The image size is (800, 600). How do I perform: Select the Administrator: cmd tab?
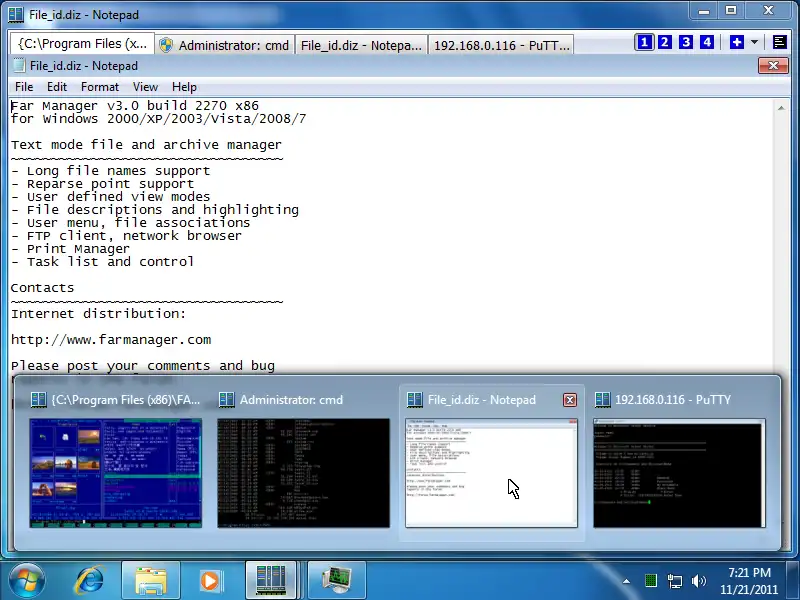[x=224, y=45]
